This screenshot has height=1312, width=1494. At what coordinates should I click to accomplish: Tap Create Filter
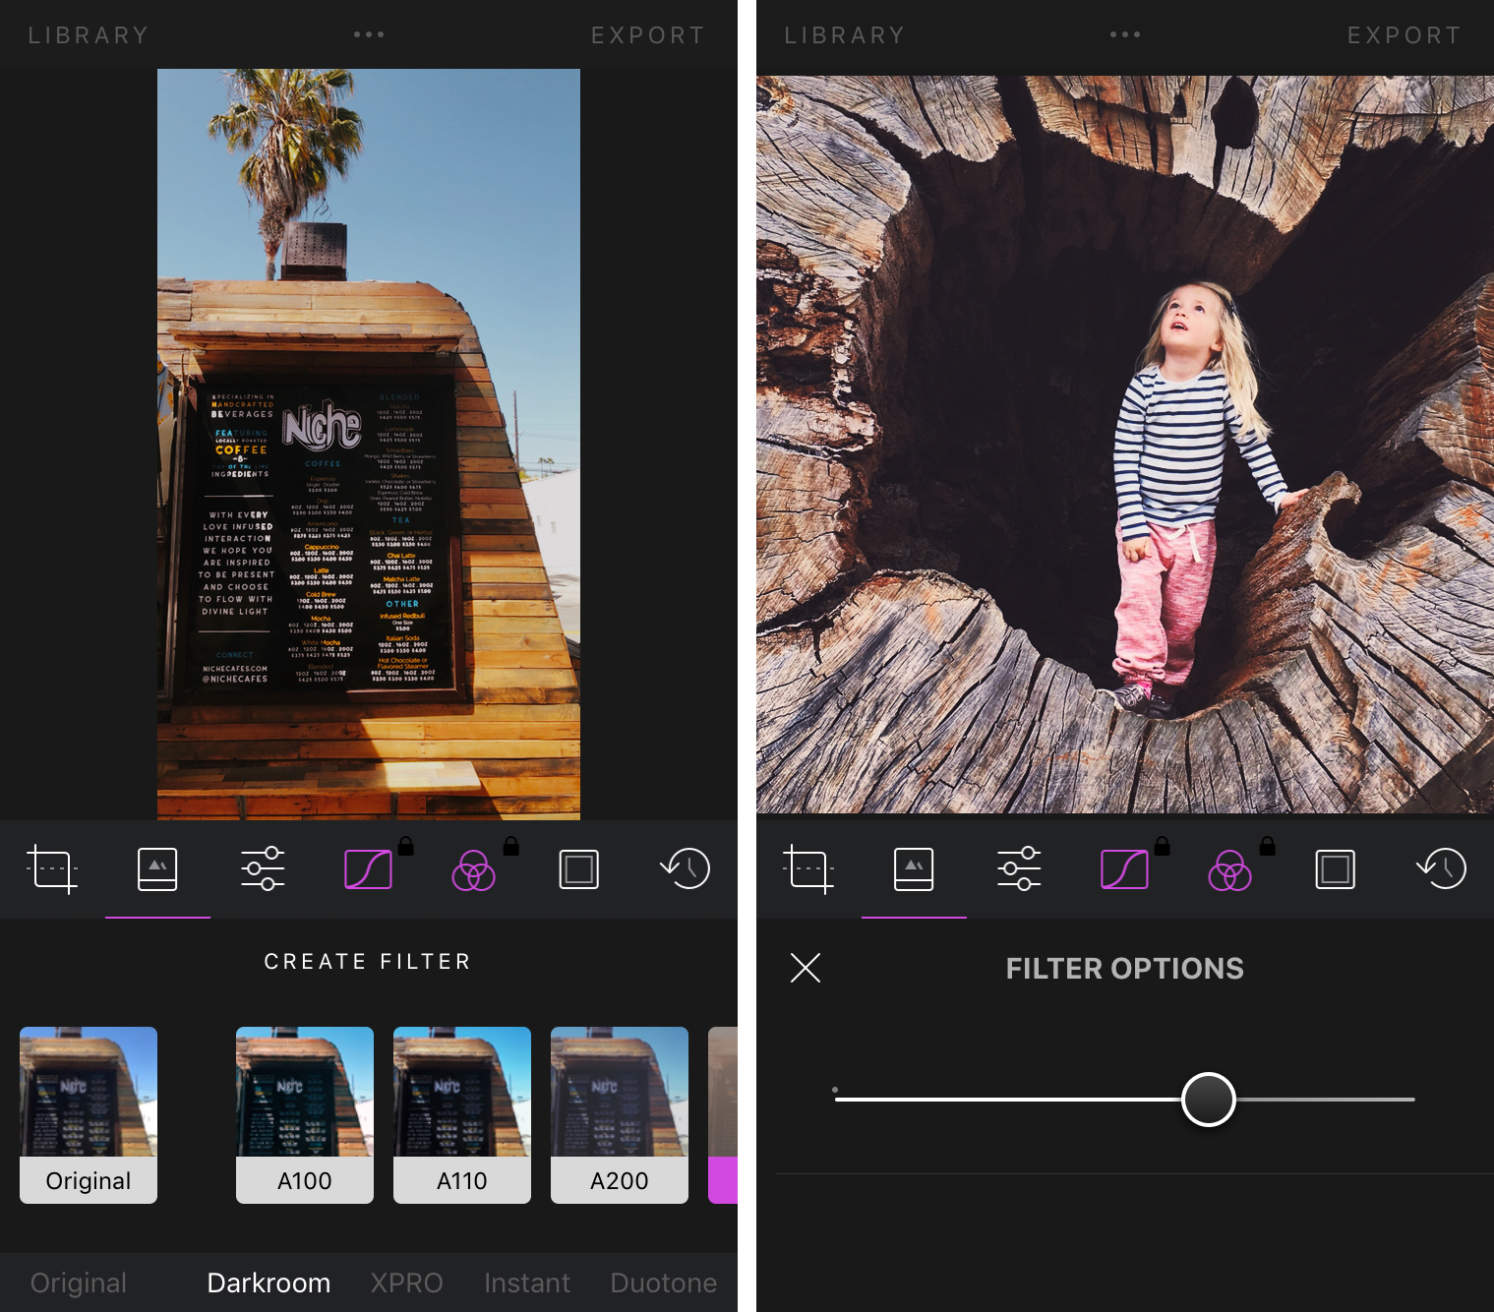pyautogui.click(x=366, y=961)
